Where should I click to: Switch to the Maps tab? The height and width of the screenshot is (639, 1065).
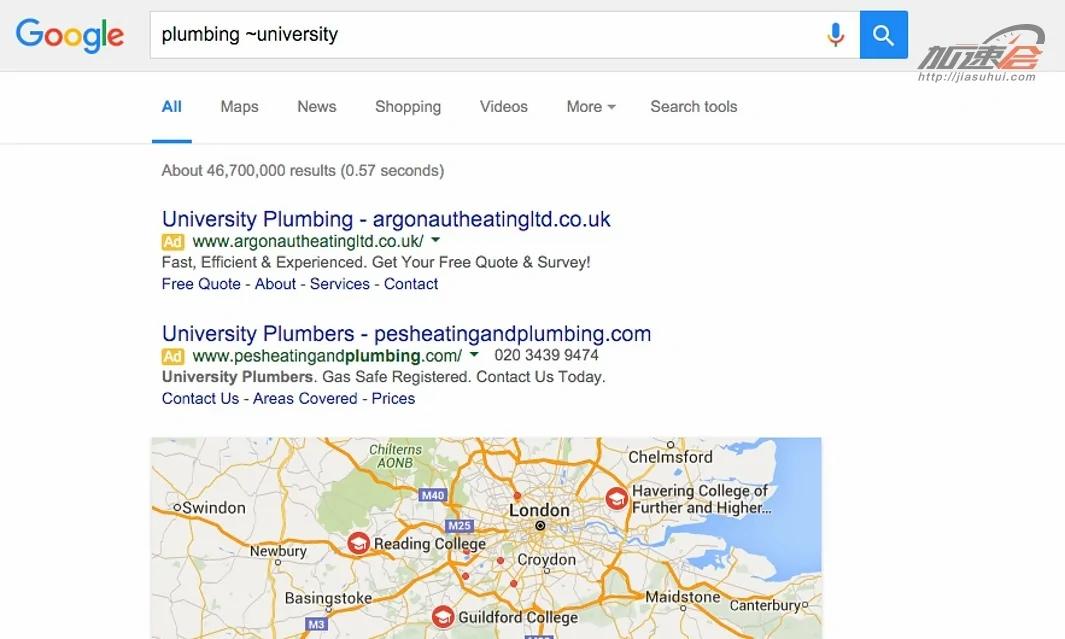(x=239, y=107)
